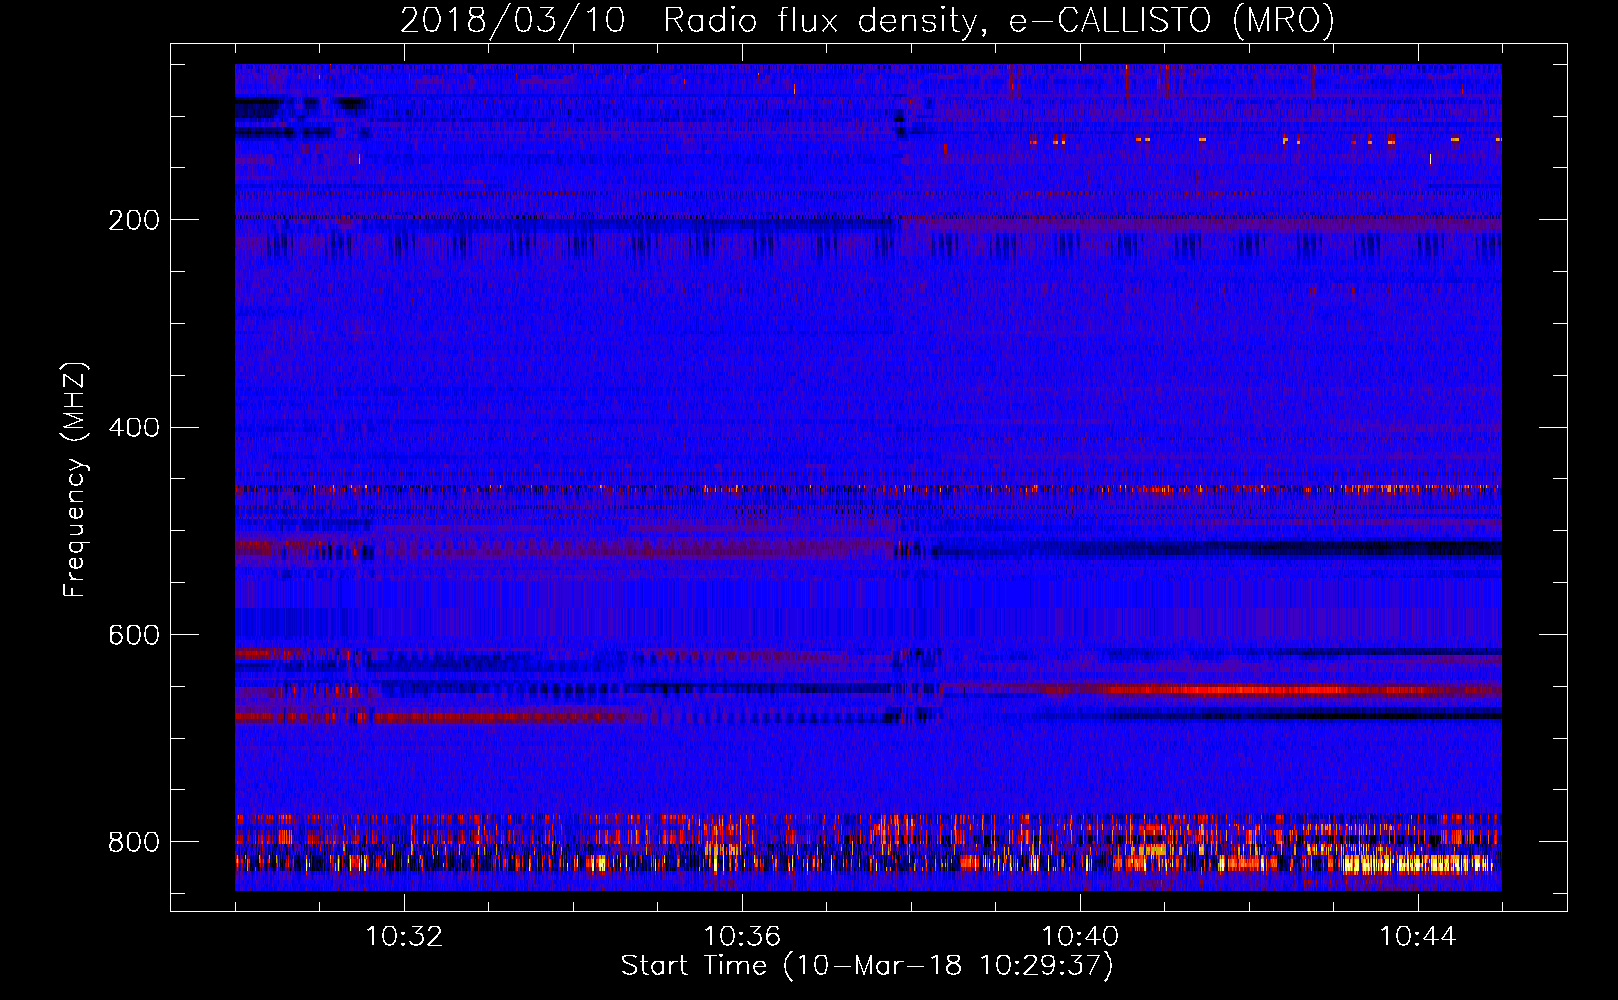Click the 10:32 time tick label
1618x1000 pixels.
tap(404, 937)
